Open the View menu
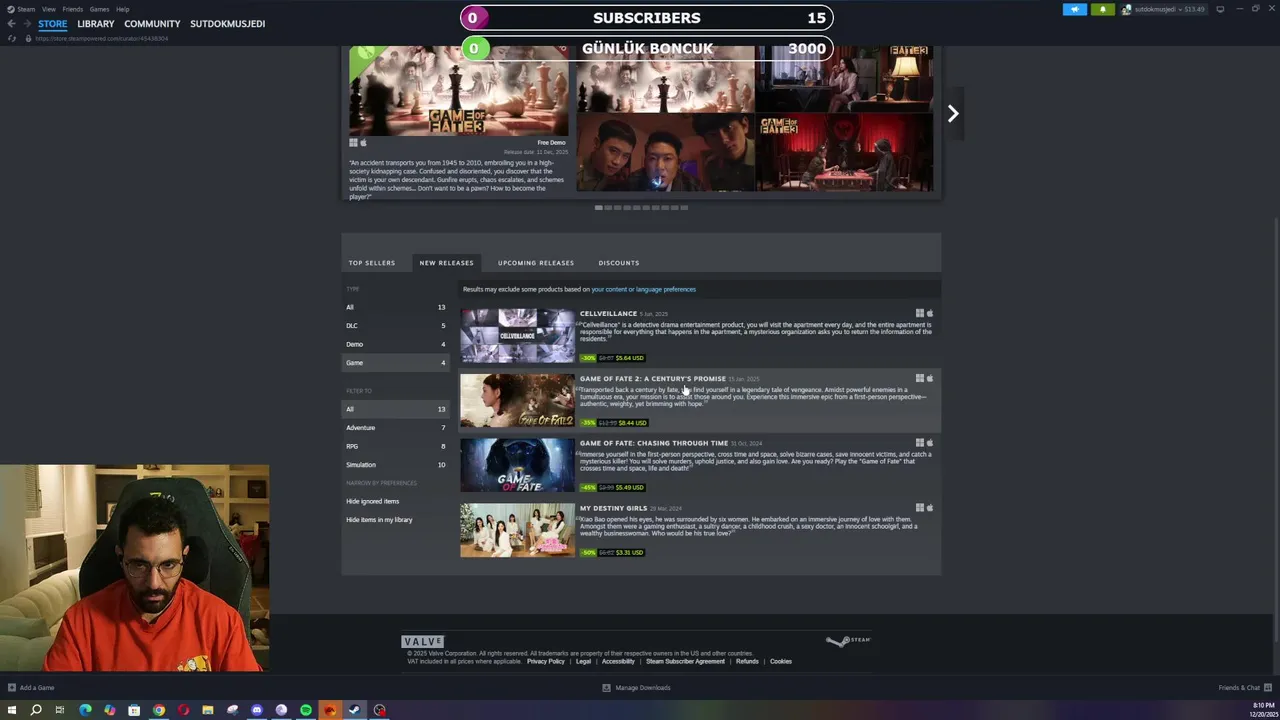1280x720 pixels. (x=48, y=9)
